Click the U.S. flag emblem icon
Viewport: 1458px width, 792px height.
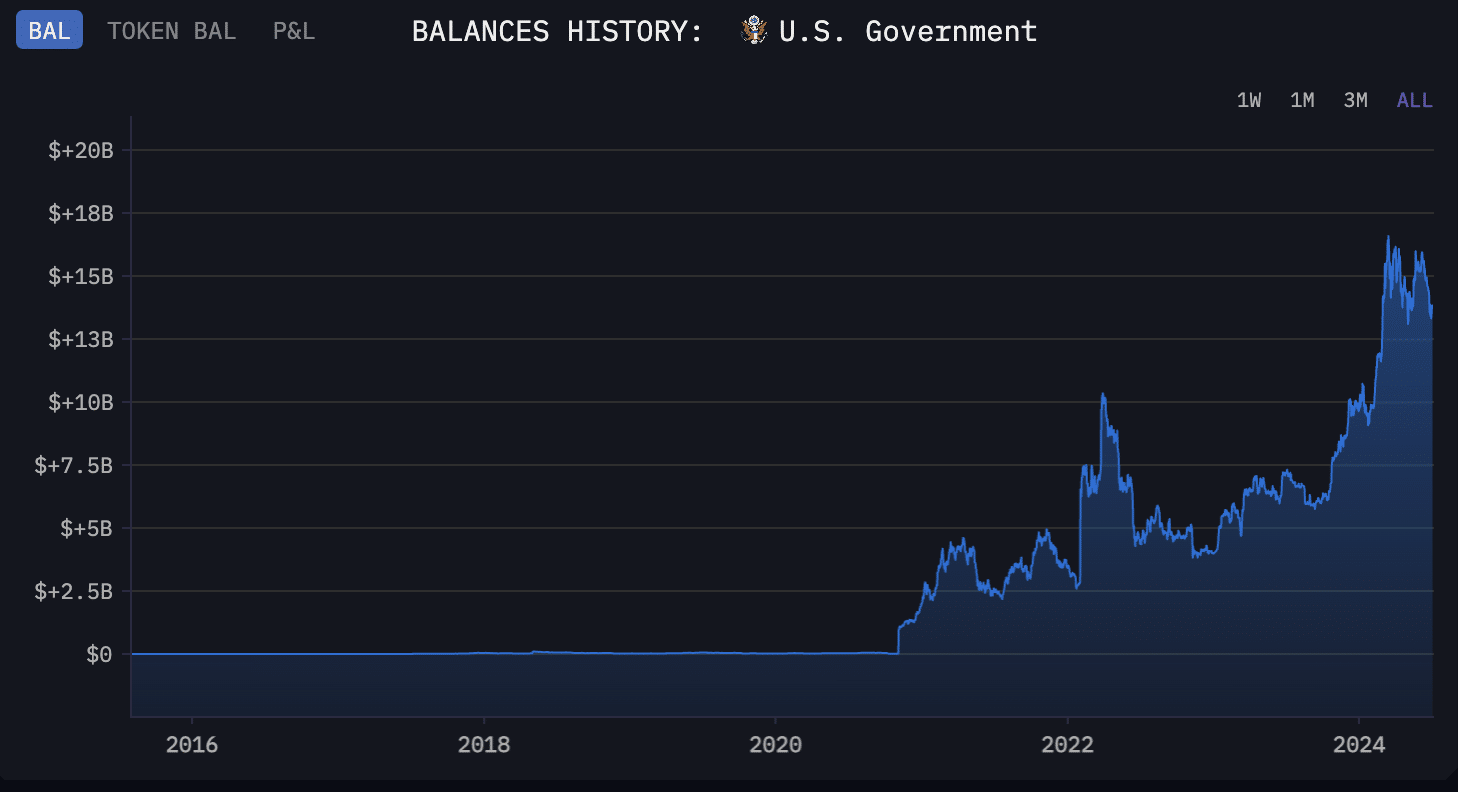755,30
